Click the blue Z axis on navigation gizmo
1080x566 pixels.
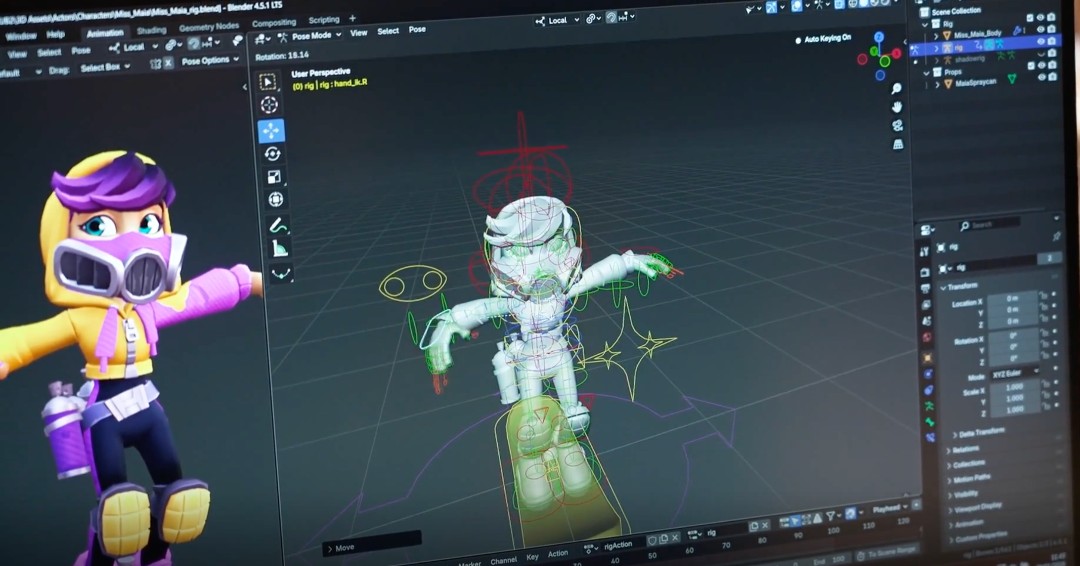879,36
